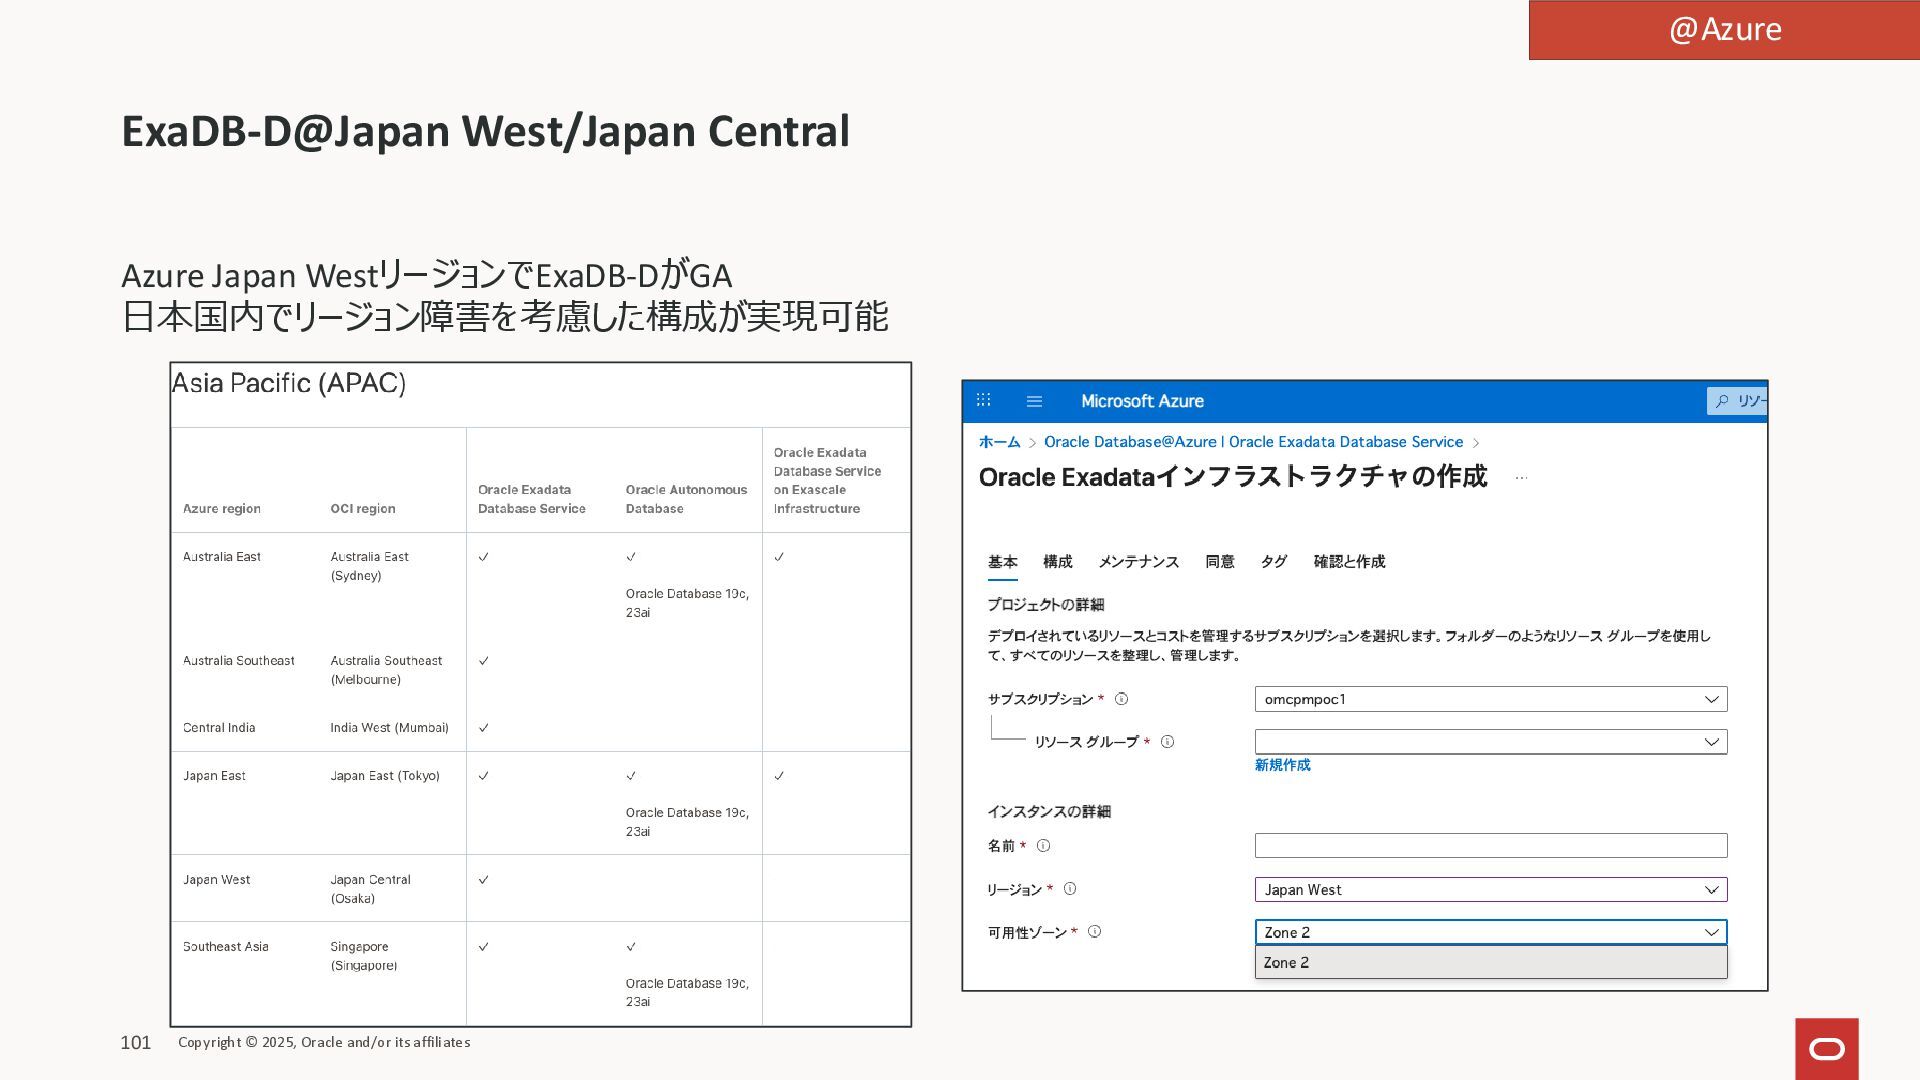Click the @Azure red label banner
Screen dimensions: 1920x1080
pyautogui.click(x=1724, y=30)
